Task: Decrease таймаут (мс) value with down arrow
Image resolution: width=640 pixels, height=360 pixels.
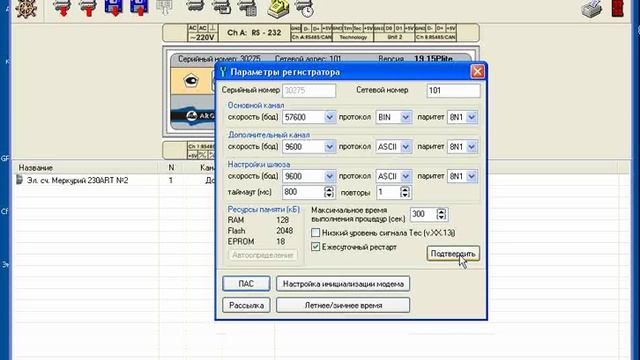Action: [329, 195]
